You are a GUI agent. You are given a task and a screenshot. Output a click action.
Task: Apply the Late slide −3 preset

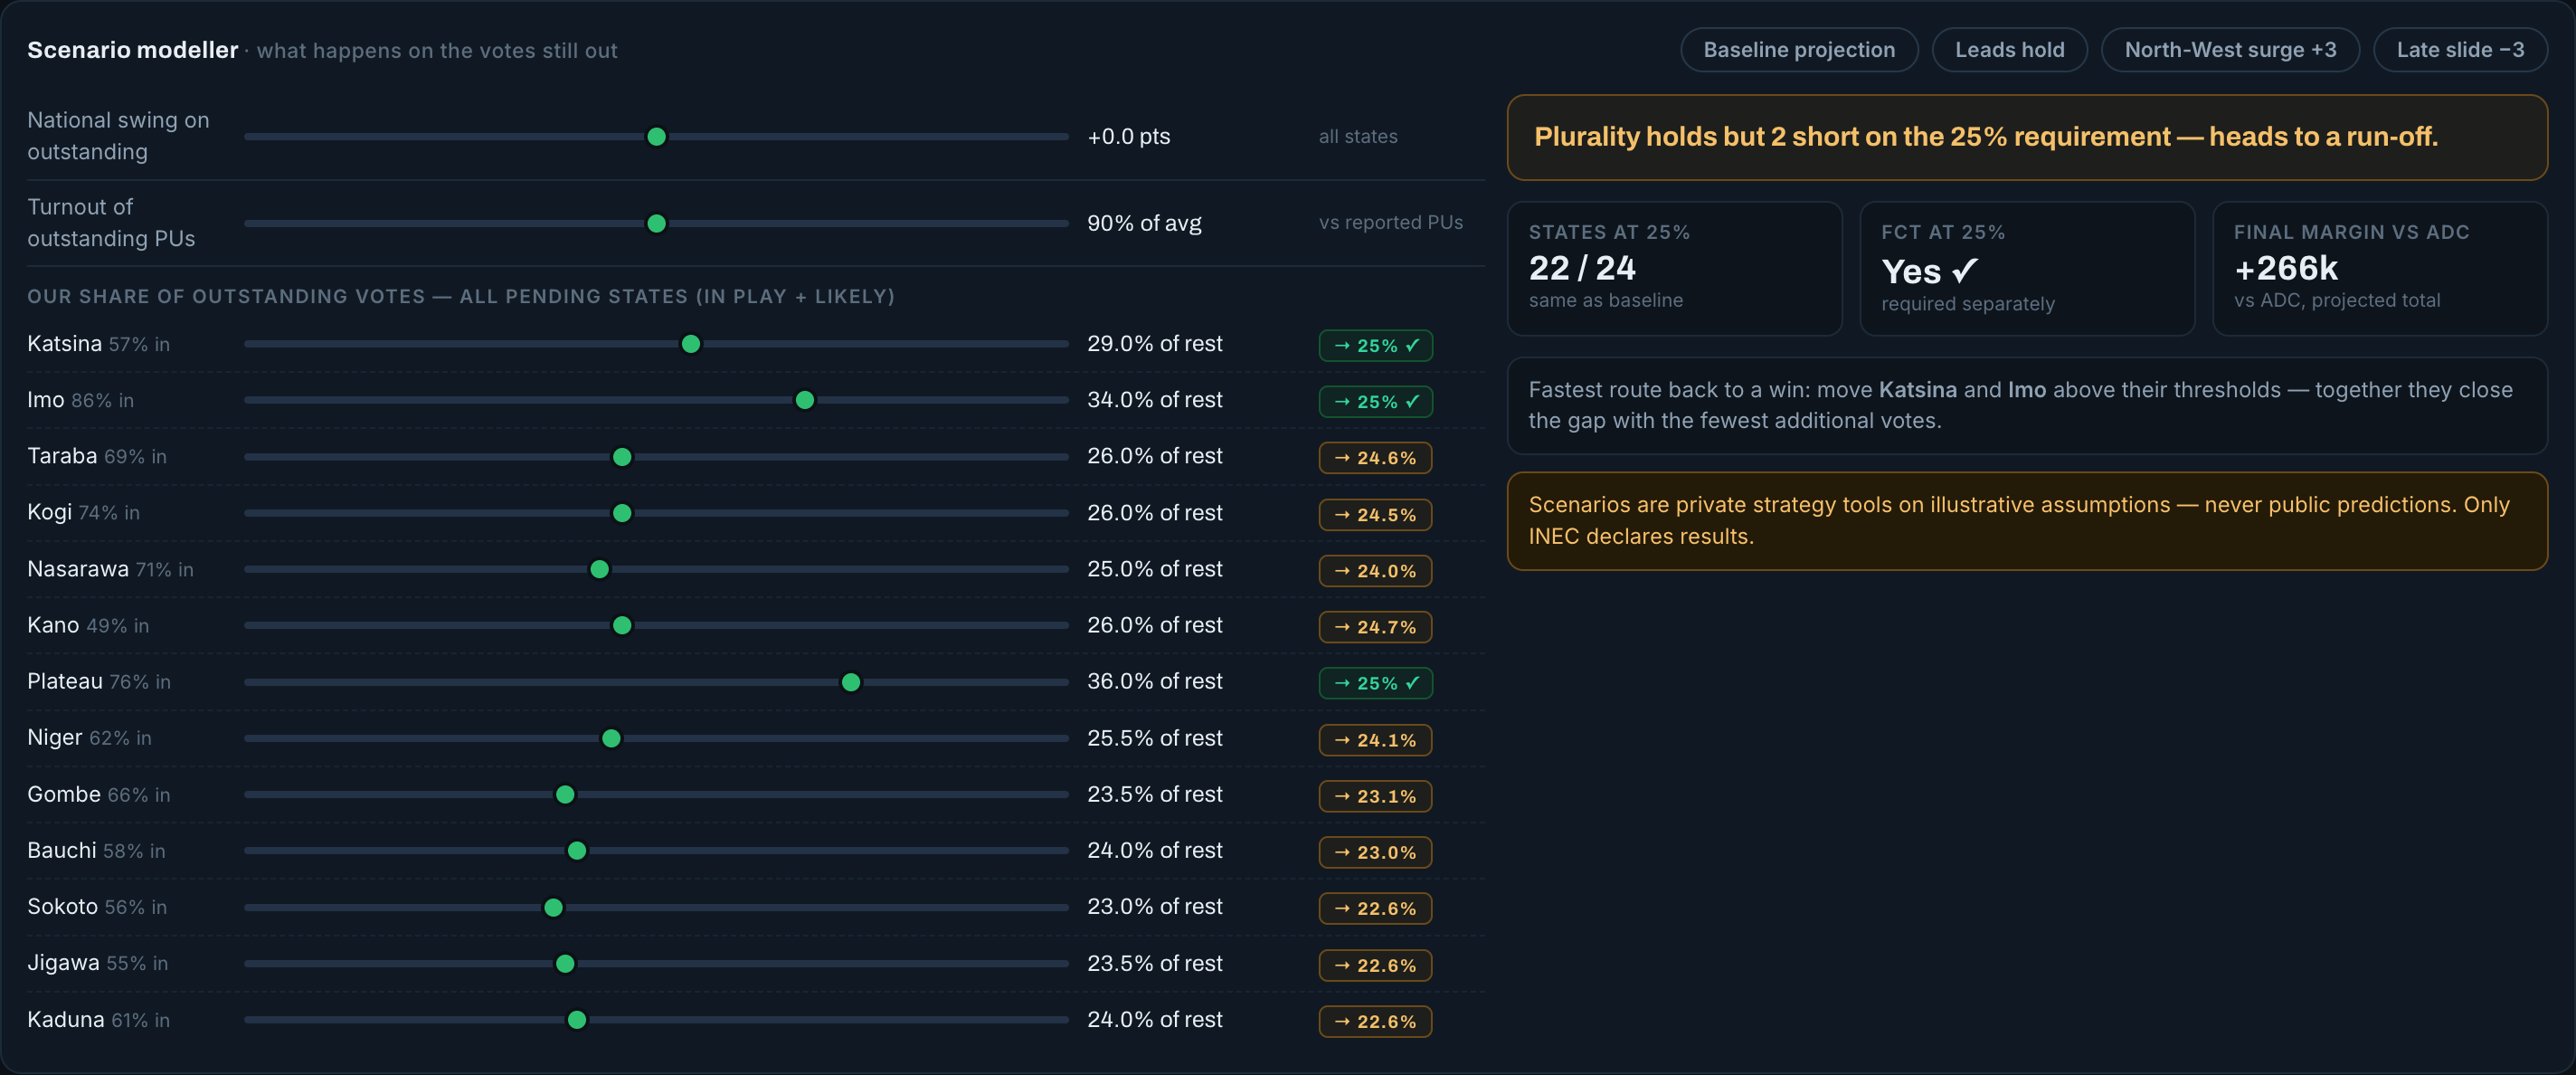click(x=2459, y=50)
